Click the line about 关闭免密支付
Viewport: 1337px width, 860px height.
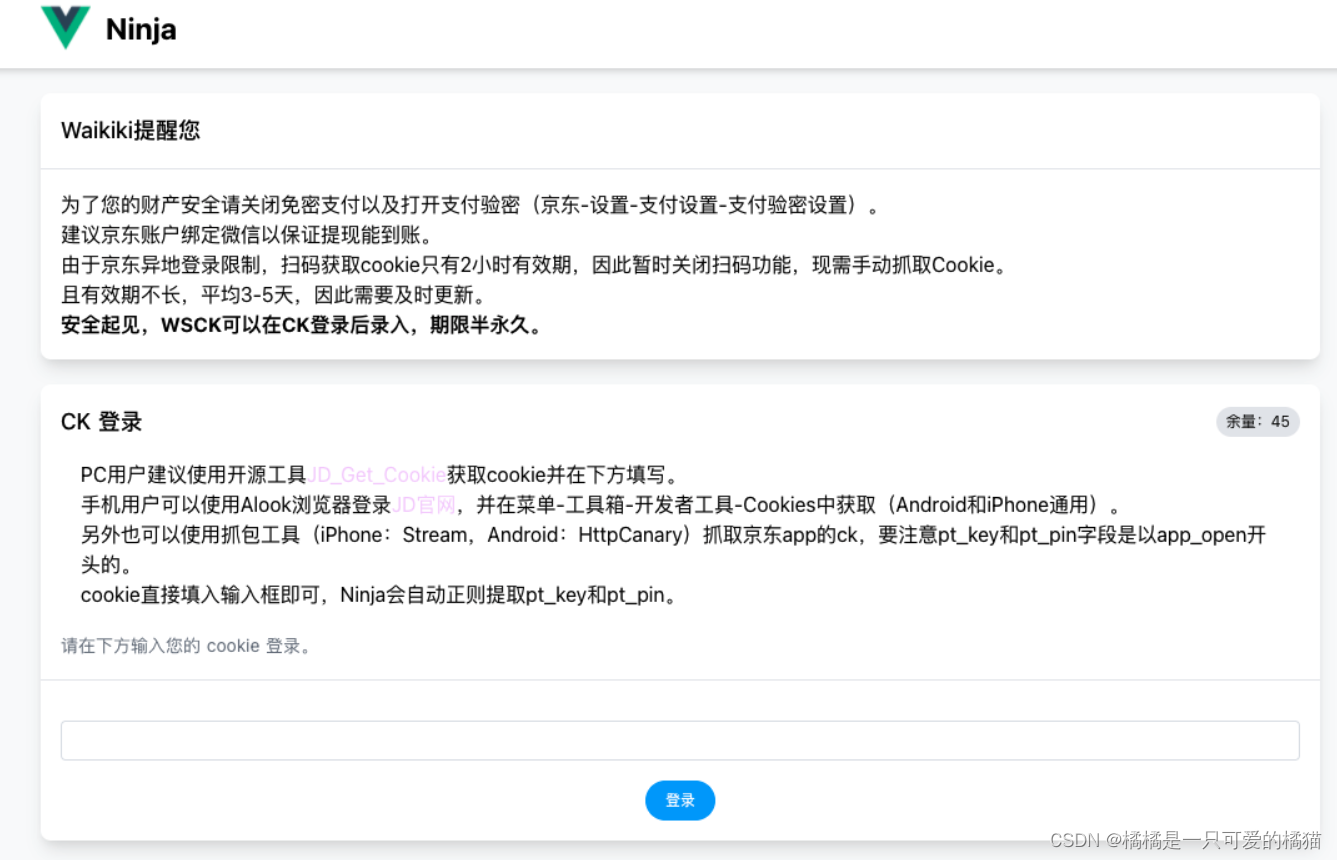point(470,206)
